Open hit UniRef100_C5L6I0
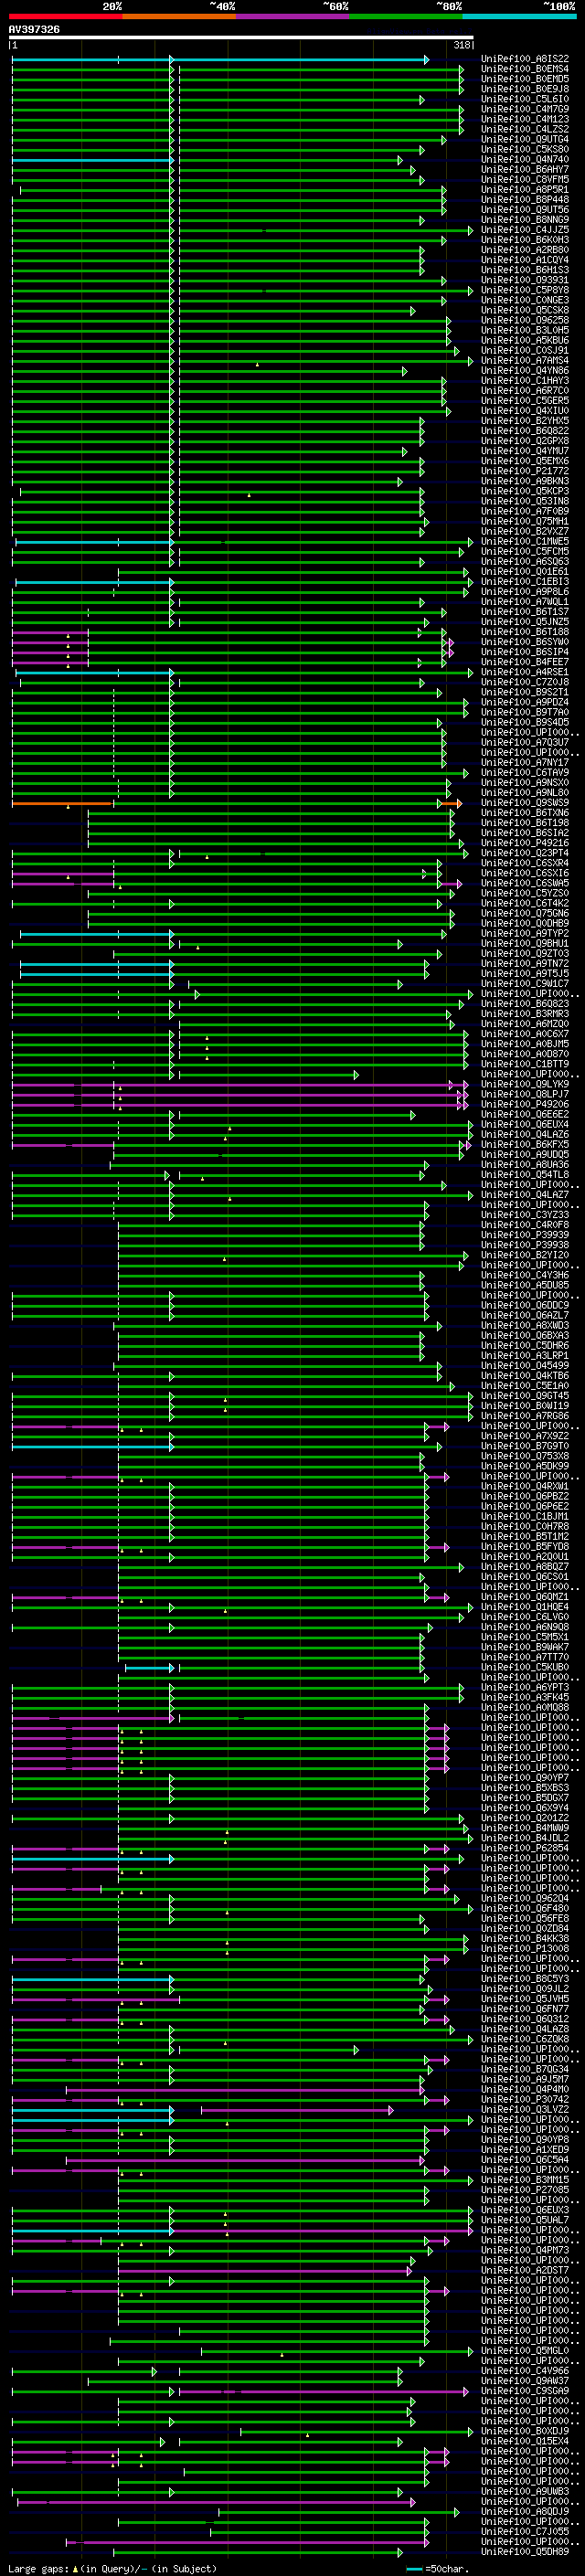This screenshot has width=585, height=2576. click(x=525, y=99)
